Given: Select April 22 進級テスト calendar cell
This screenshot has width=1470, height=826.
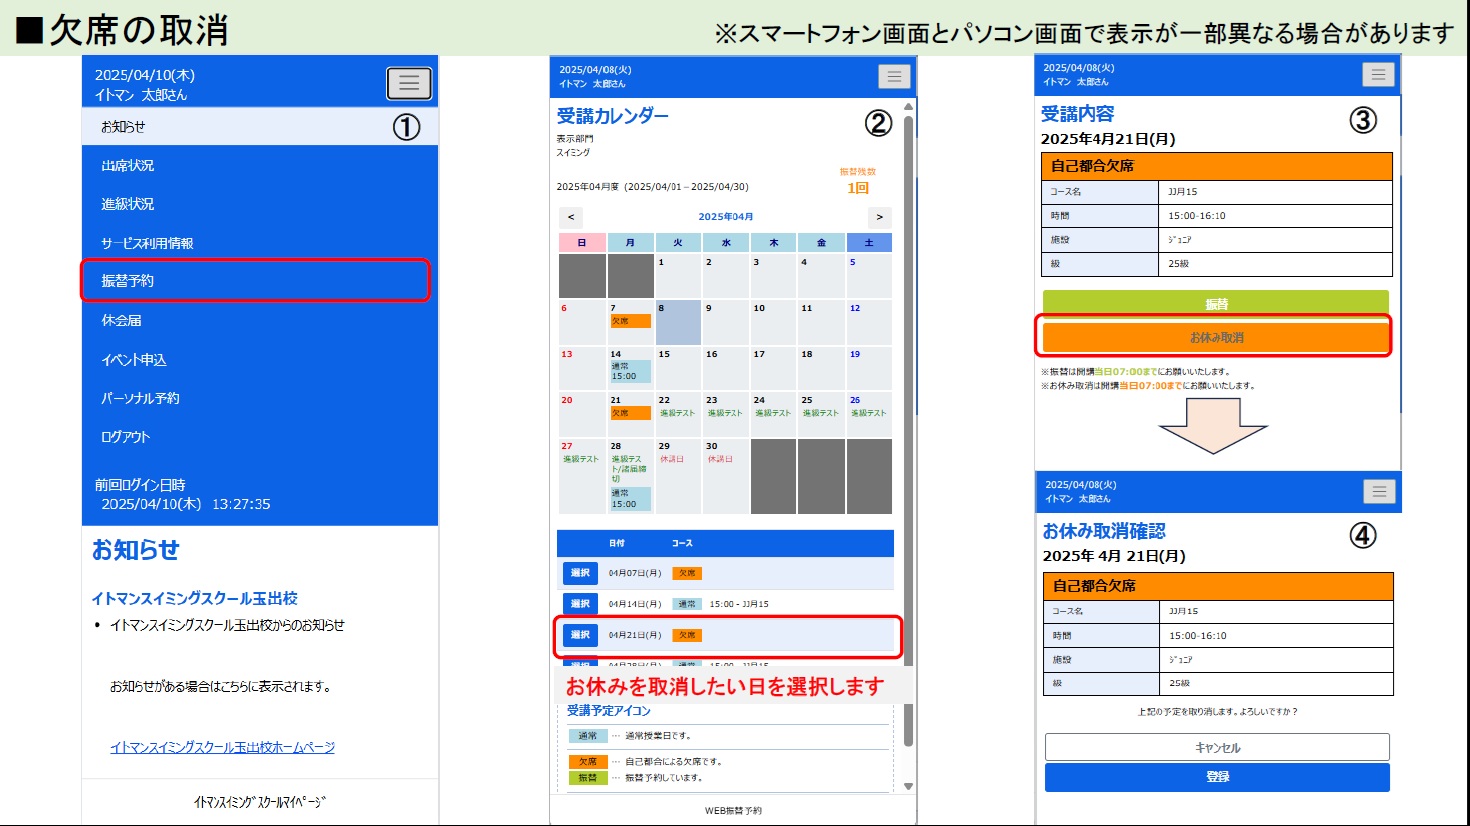Looking at the screenshot, I should (x=679, y=414).
